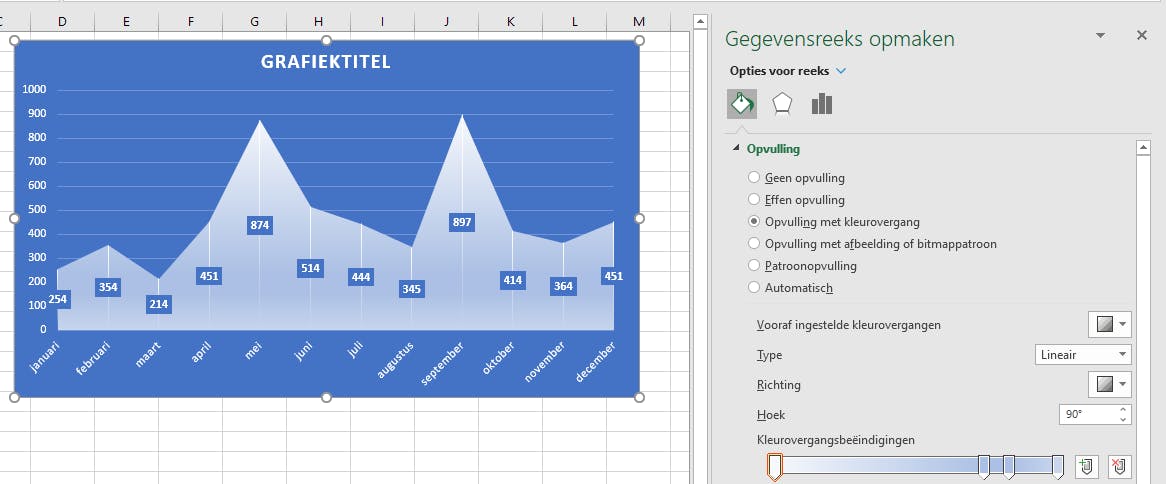Click the 'januari' axis label

(x=45, y=357)
